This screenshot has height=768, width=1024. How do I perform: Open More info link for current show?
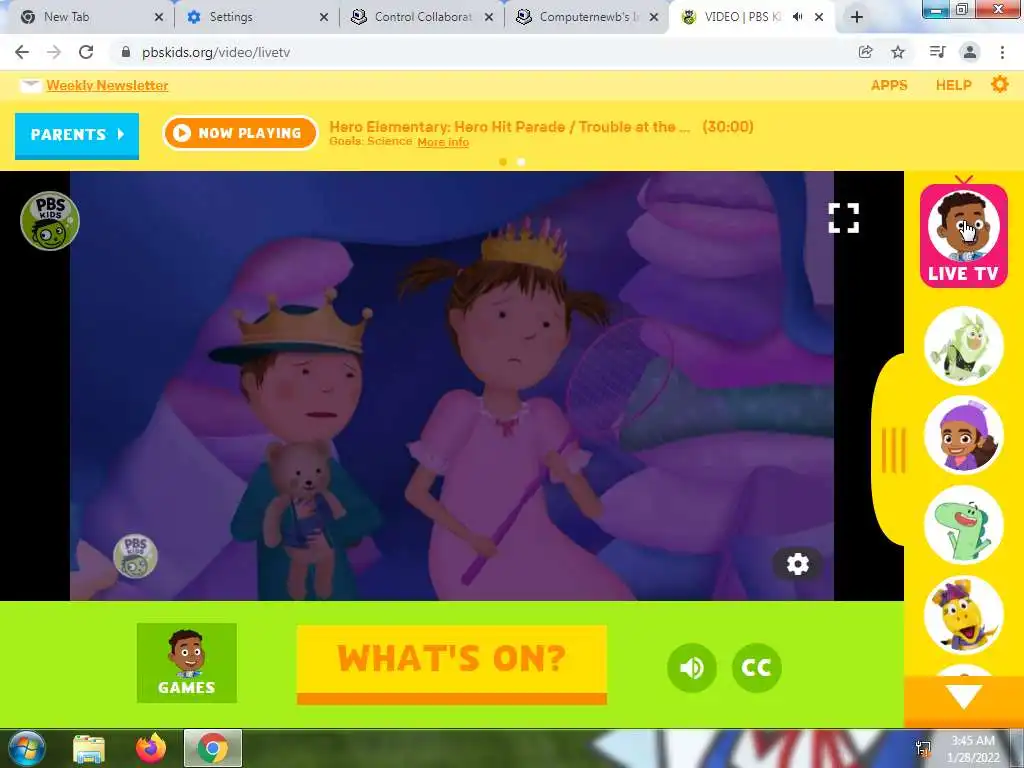pyautogui.click(x=443, y=142)
